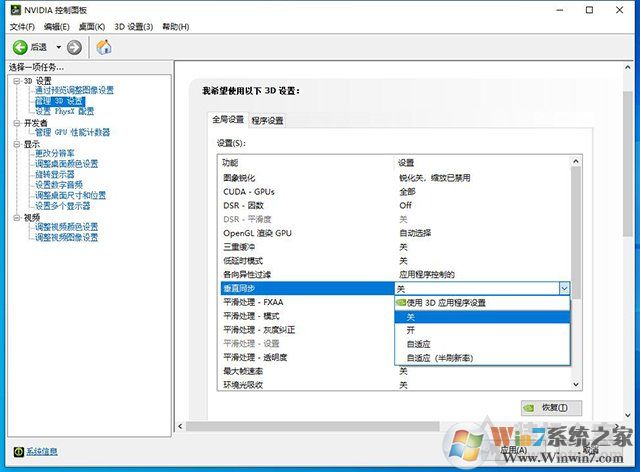Go to the Home page icon
The image size is (640, 472).
pyautogui.click(x=104, y=47)
